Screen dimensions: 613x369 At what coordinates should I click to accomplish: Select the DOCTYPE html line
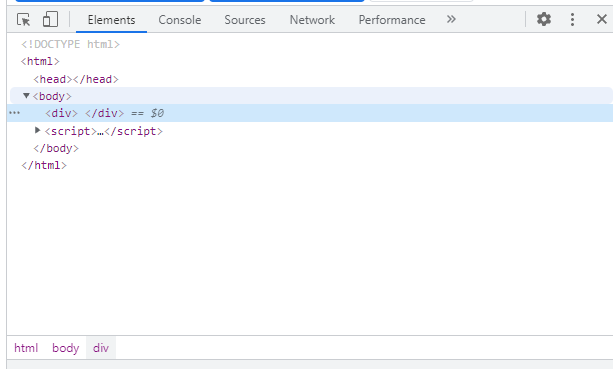(70, 44)
